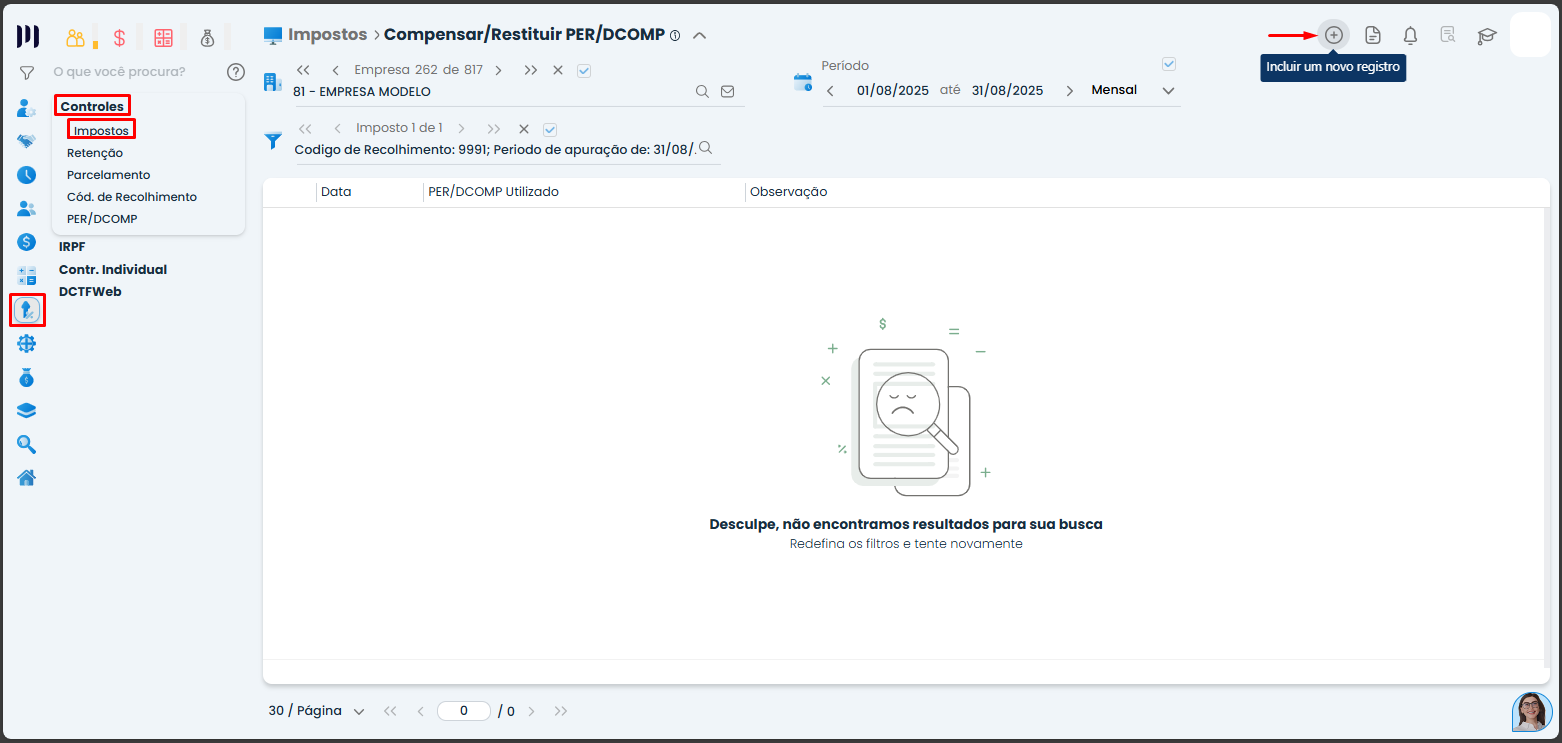Toggle the Período checkbox
Viewport: 1562px width, 743px height.
click(x=1169, y=64)
